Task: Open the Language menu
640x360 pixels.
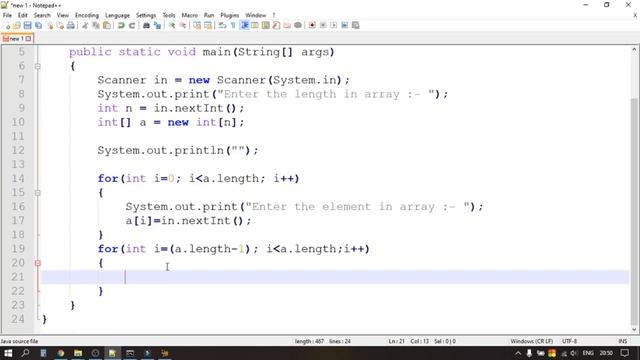Action: (117, 15)
